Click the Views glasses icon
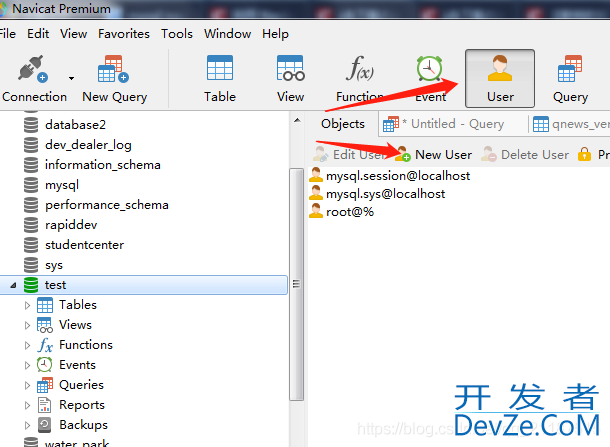The image size is (610, 447). tap(45, 325)
